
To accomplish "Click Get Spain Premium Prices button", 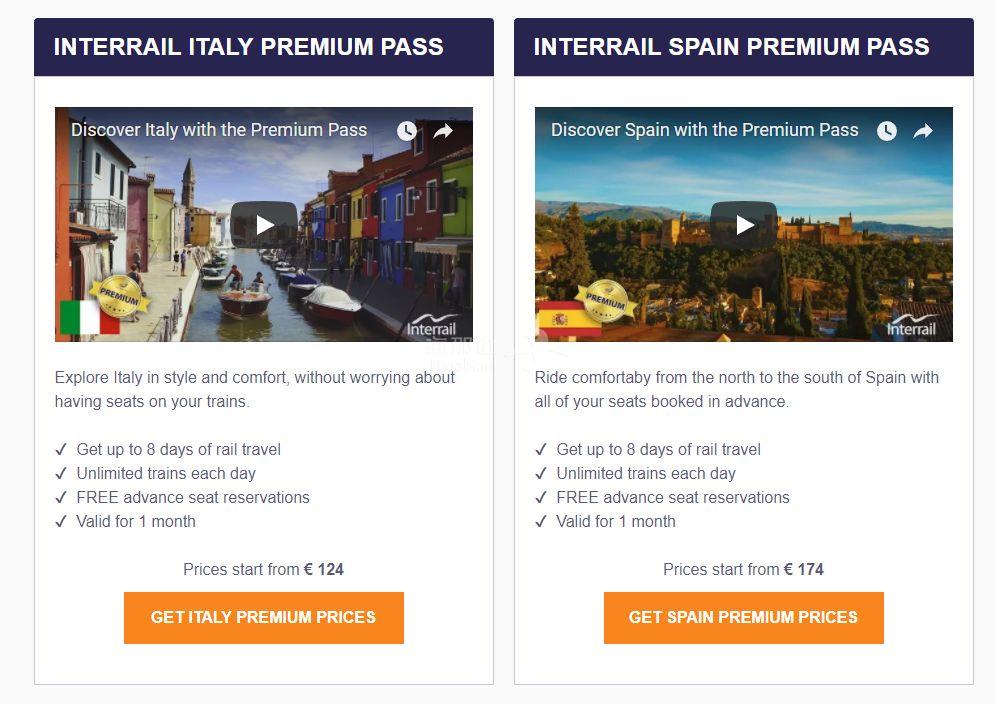I will click(x=744, y=618).
